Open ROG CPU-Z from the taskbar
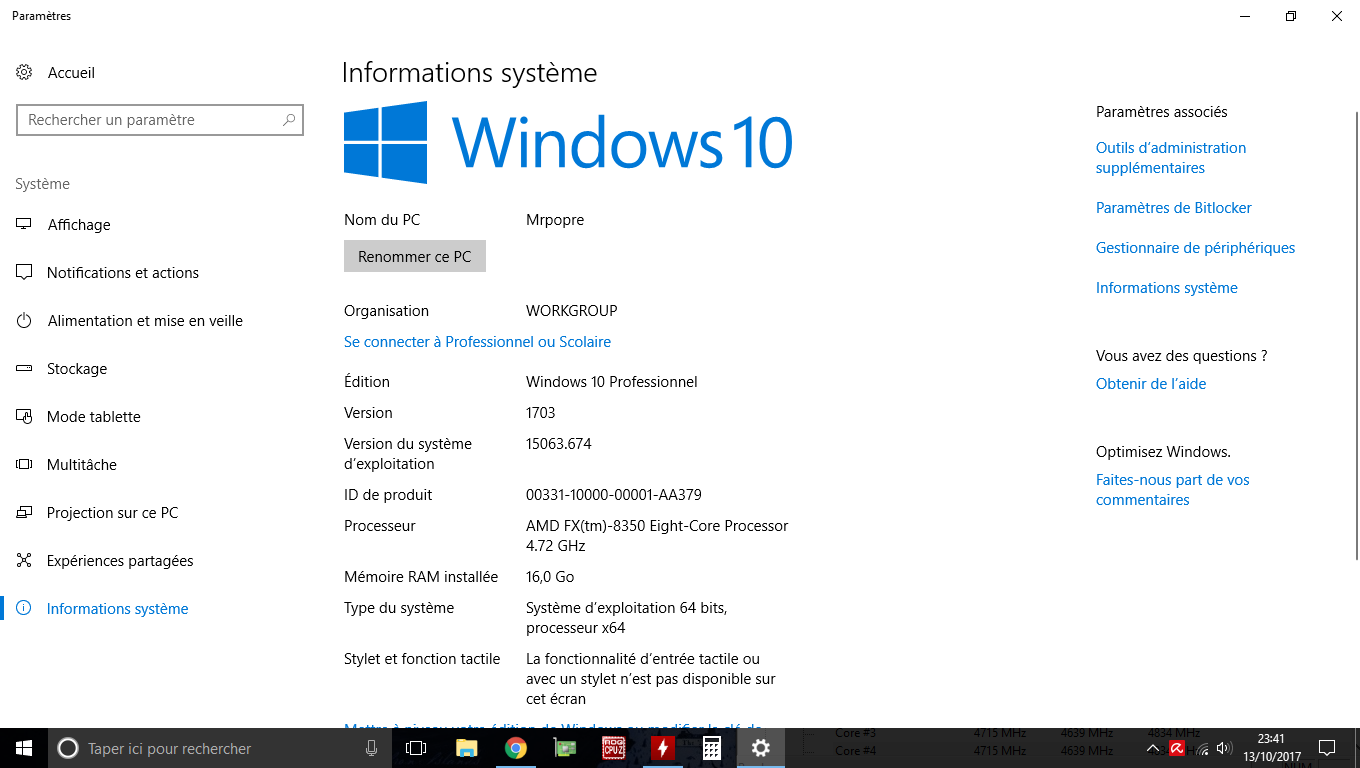Viewport: 1360px width, 768px height. [x=614, y=748]
